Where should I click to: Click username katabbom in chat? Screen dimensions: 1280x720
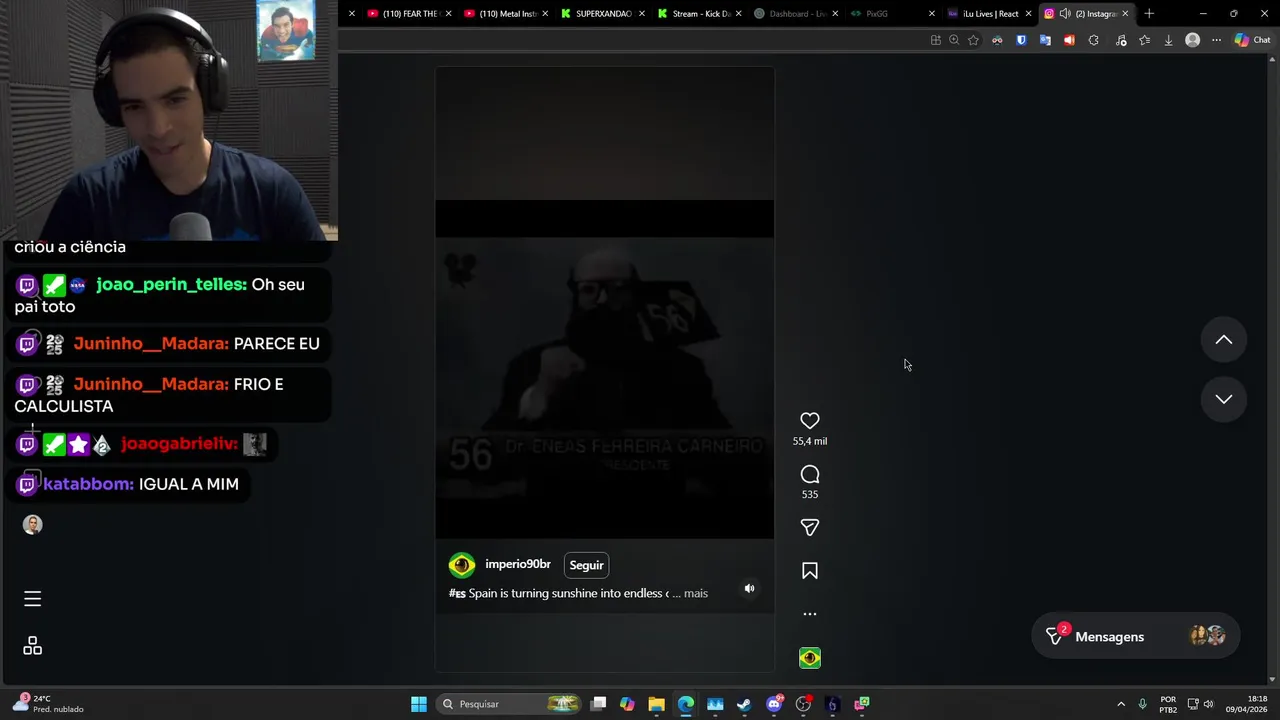click(x=88, y=484)
